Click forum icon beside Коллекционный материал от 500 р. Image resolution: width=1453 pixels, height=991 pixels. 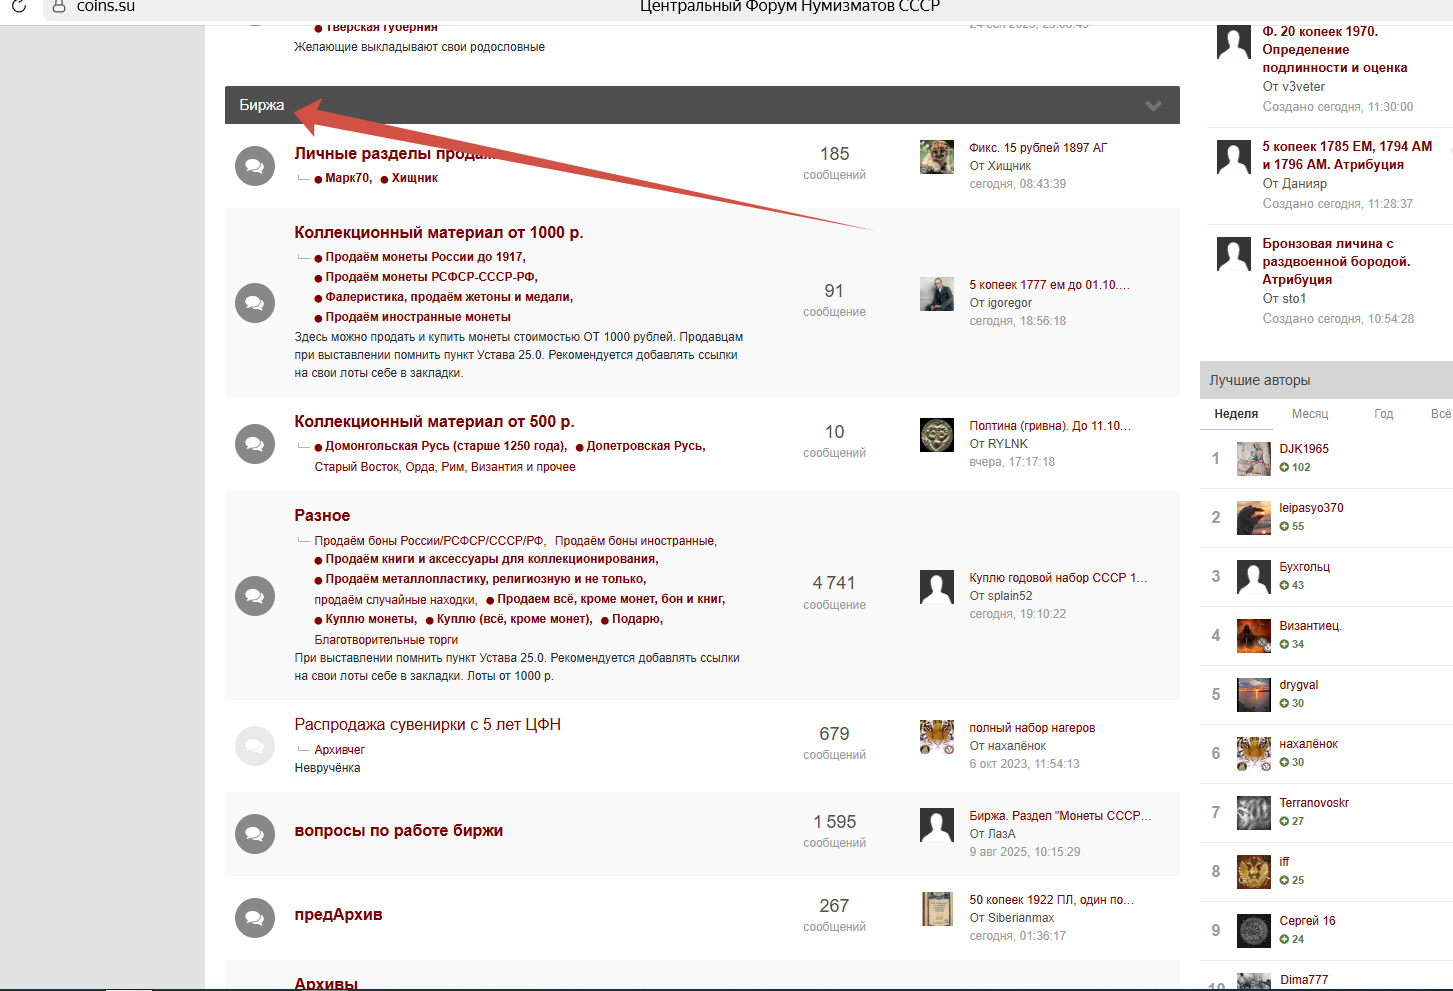pyautogui.click(x=255, y=443)
